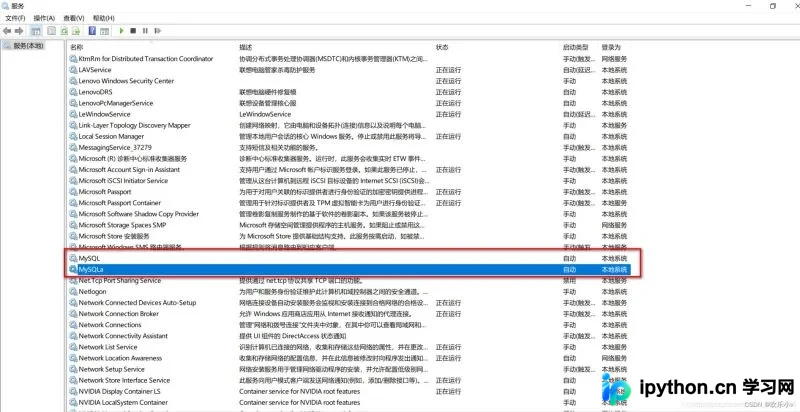Click the gear icon beside LenovoDRS

(73, 92)
